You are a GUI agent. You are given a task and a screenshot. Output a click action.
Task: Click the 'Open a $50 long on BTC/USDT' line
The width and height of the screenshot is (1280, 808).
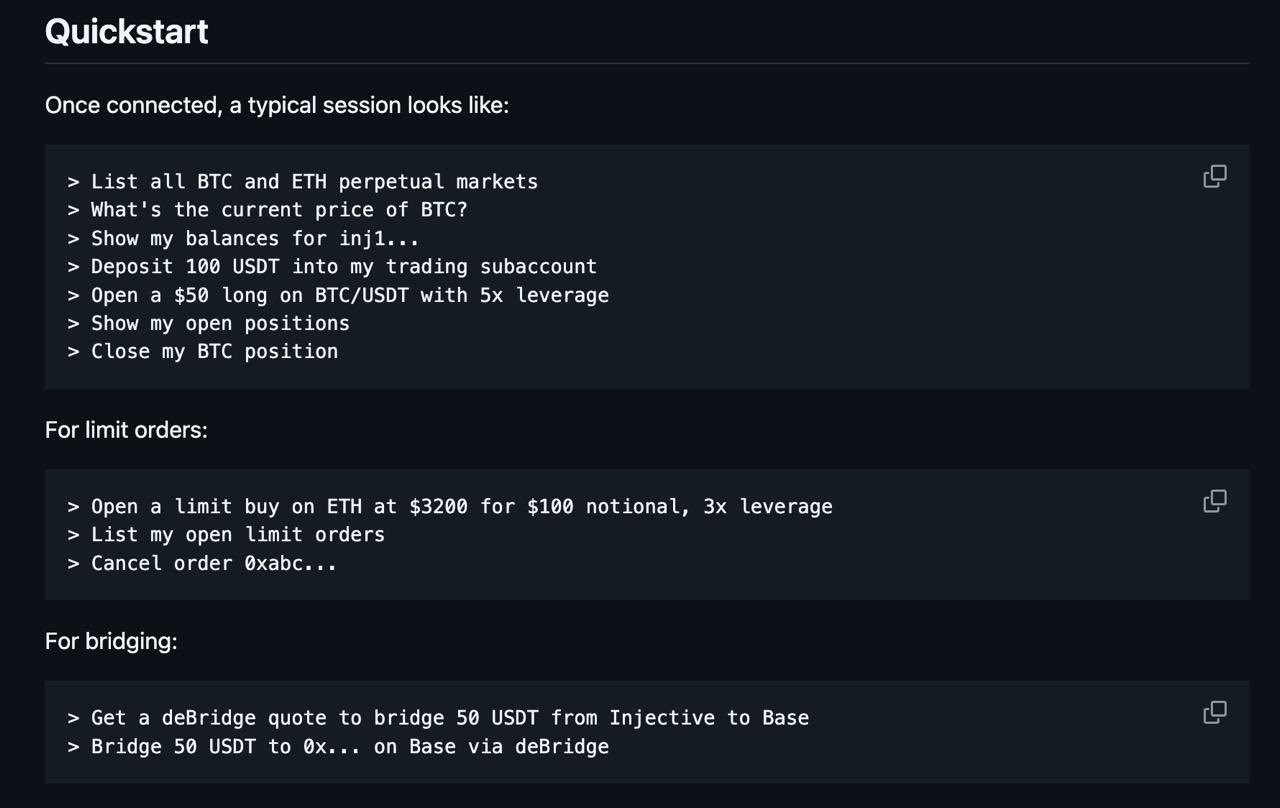pos(349,295)
